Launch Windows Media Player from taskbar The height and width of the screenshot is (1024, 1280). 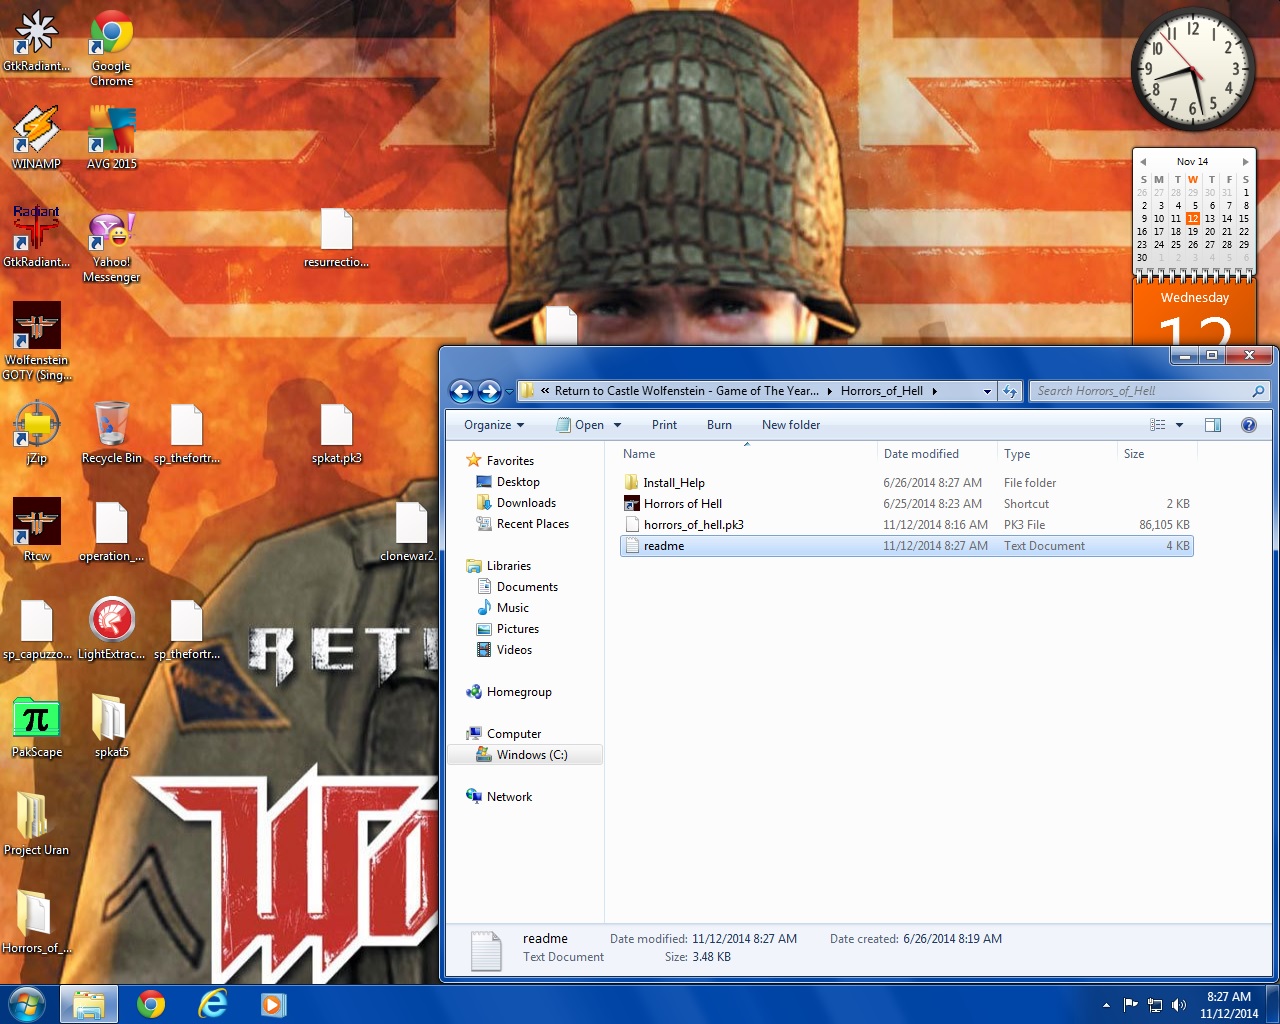point(273,1004)
